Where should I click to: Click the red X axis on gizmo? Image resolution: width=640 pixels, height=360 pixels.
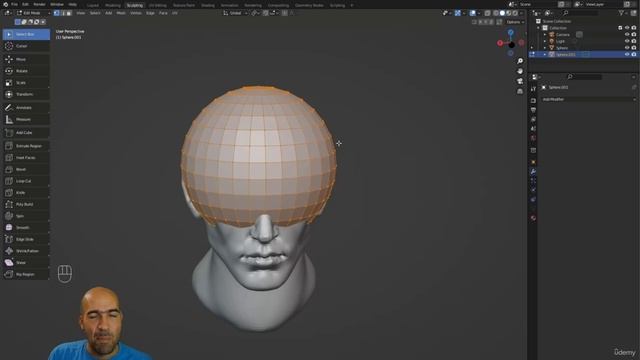500,43
